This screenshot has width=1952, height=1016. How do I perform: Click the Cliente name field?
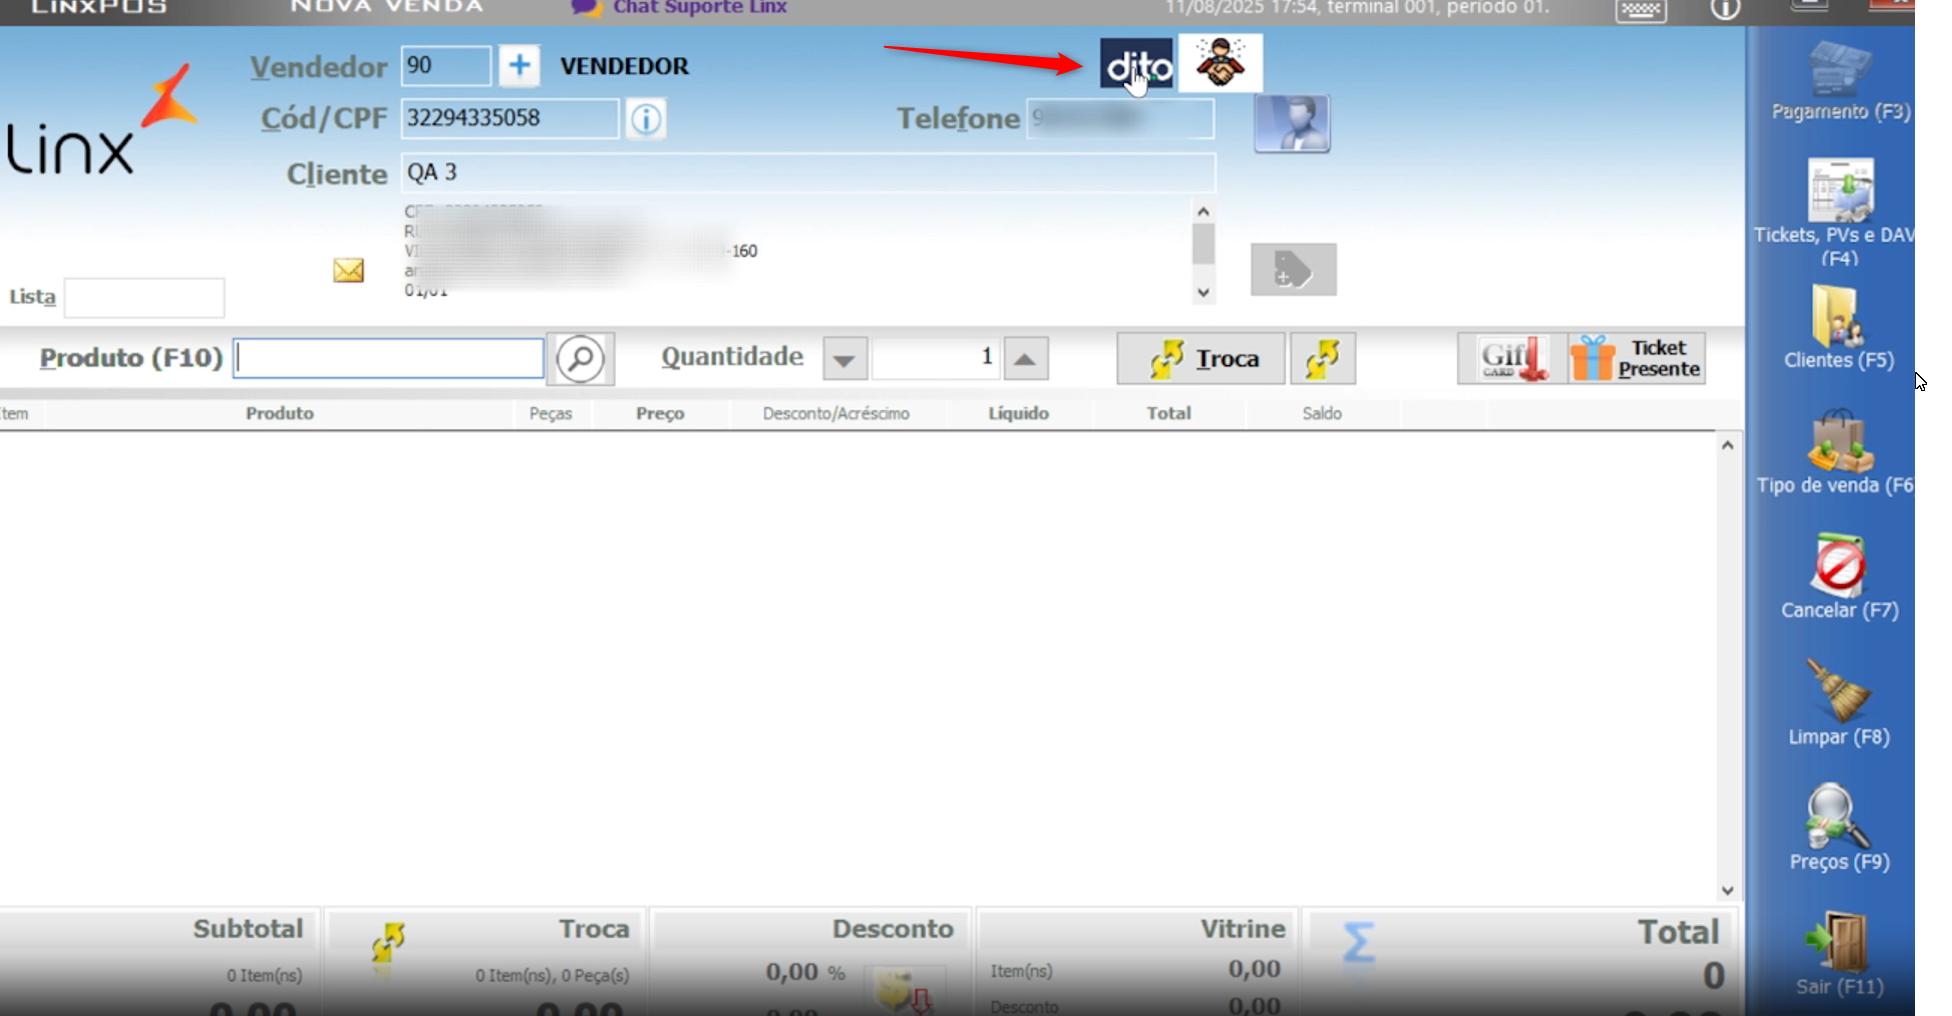[x=809, y=172]
